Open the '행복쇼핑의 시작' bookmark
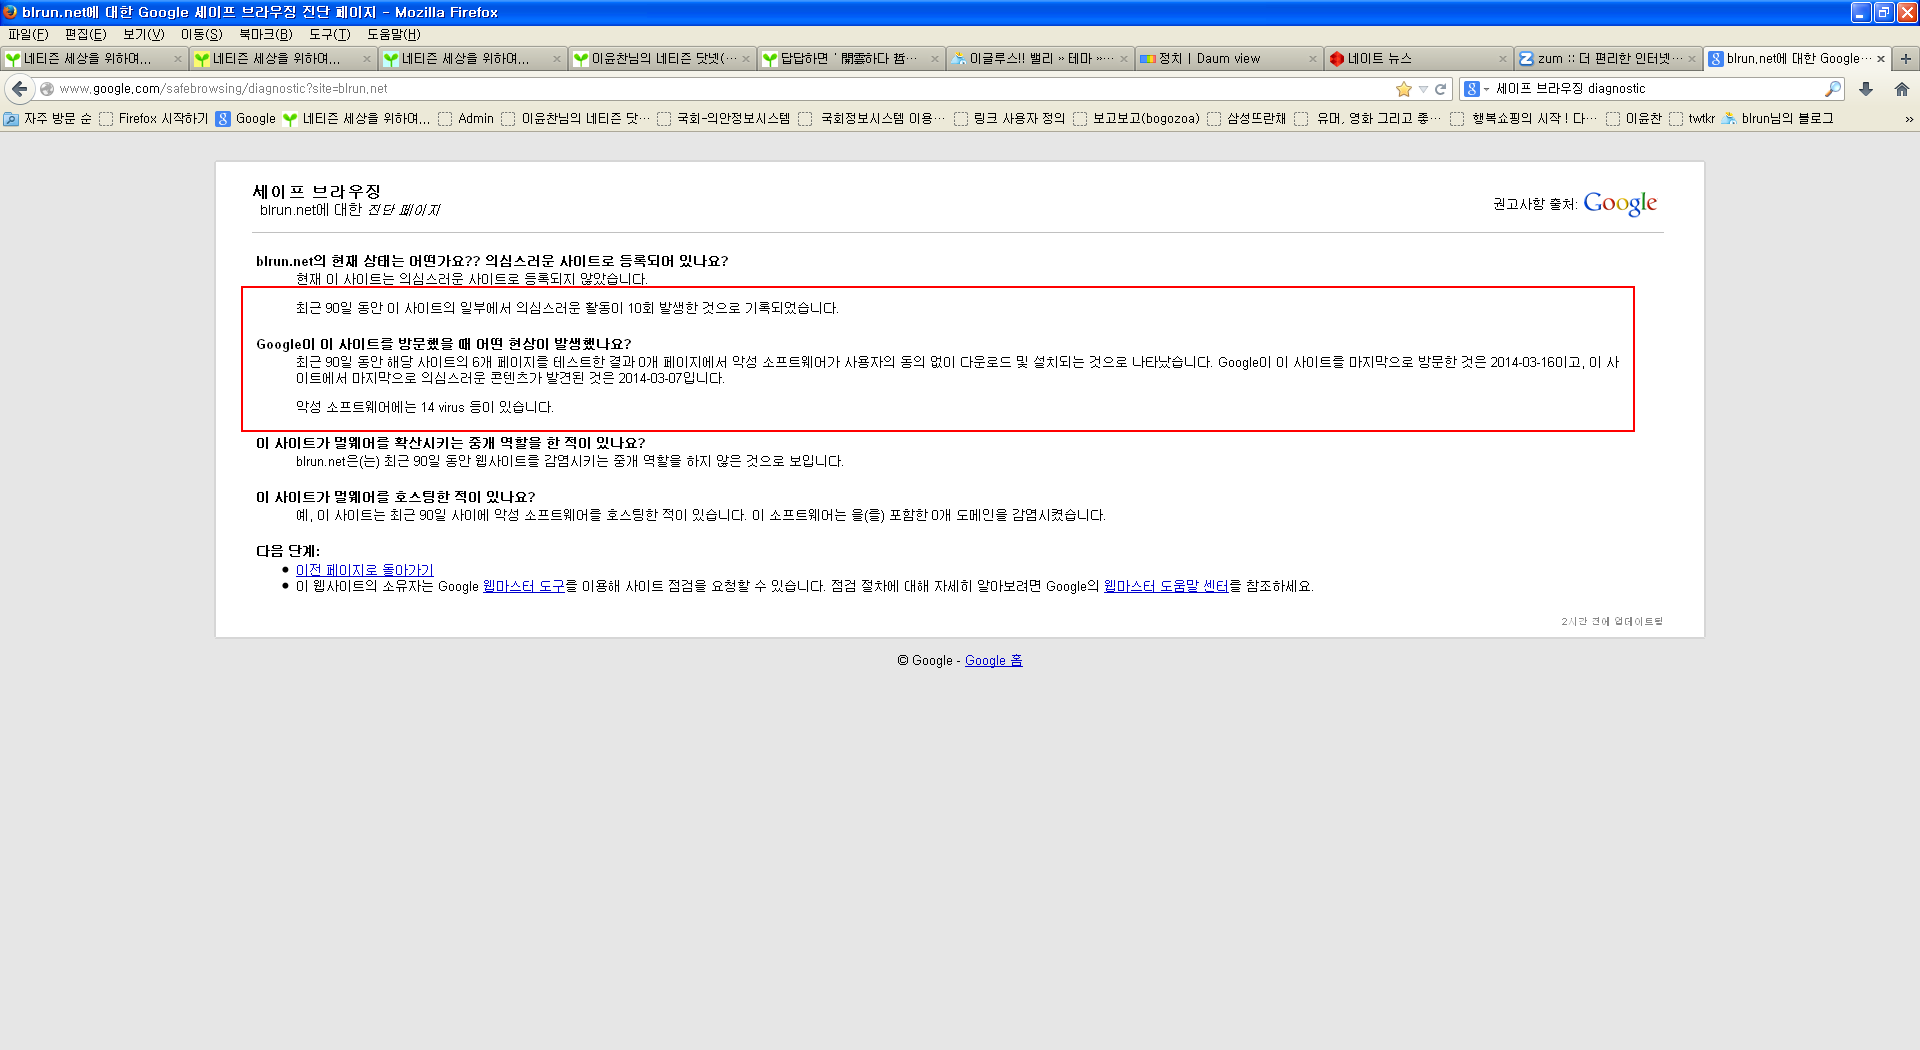The width and height of the screenshot is (1920, 1050). point(1524,119)
